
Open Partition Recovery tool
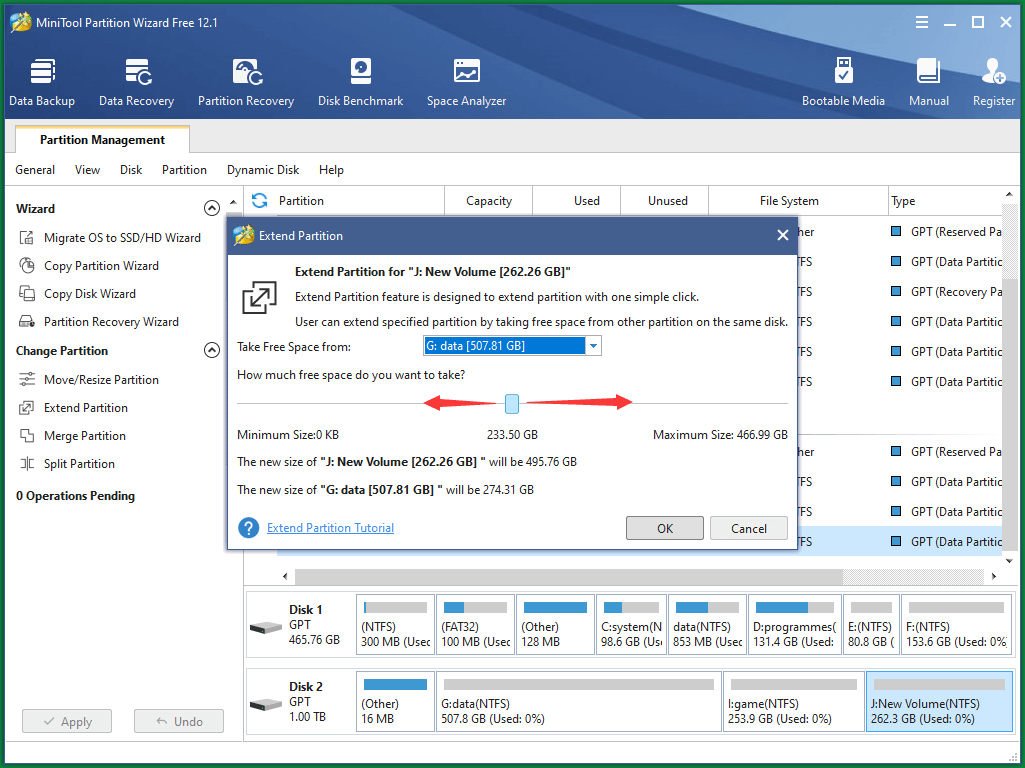[x=246, y=82]
